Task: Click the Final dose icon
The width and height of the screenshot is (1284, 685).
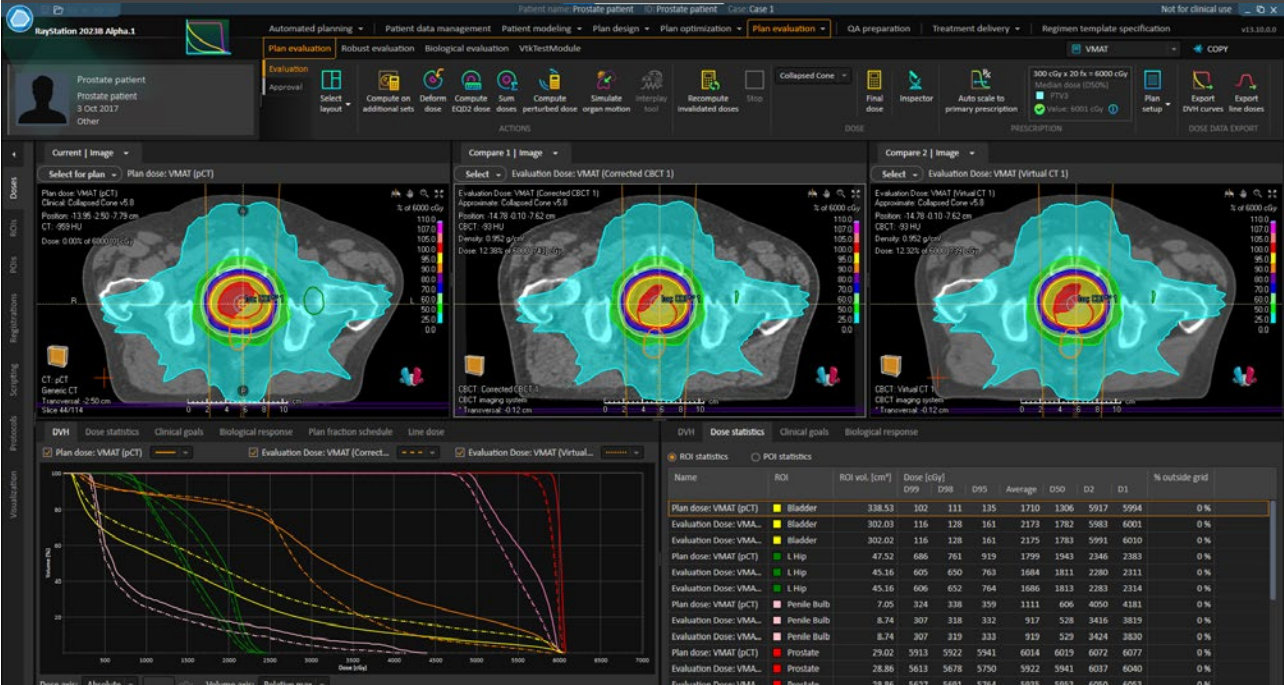Action: pos(874,82)
